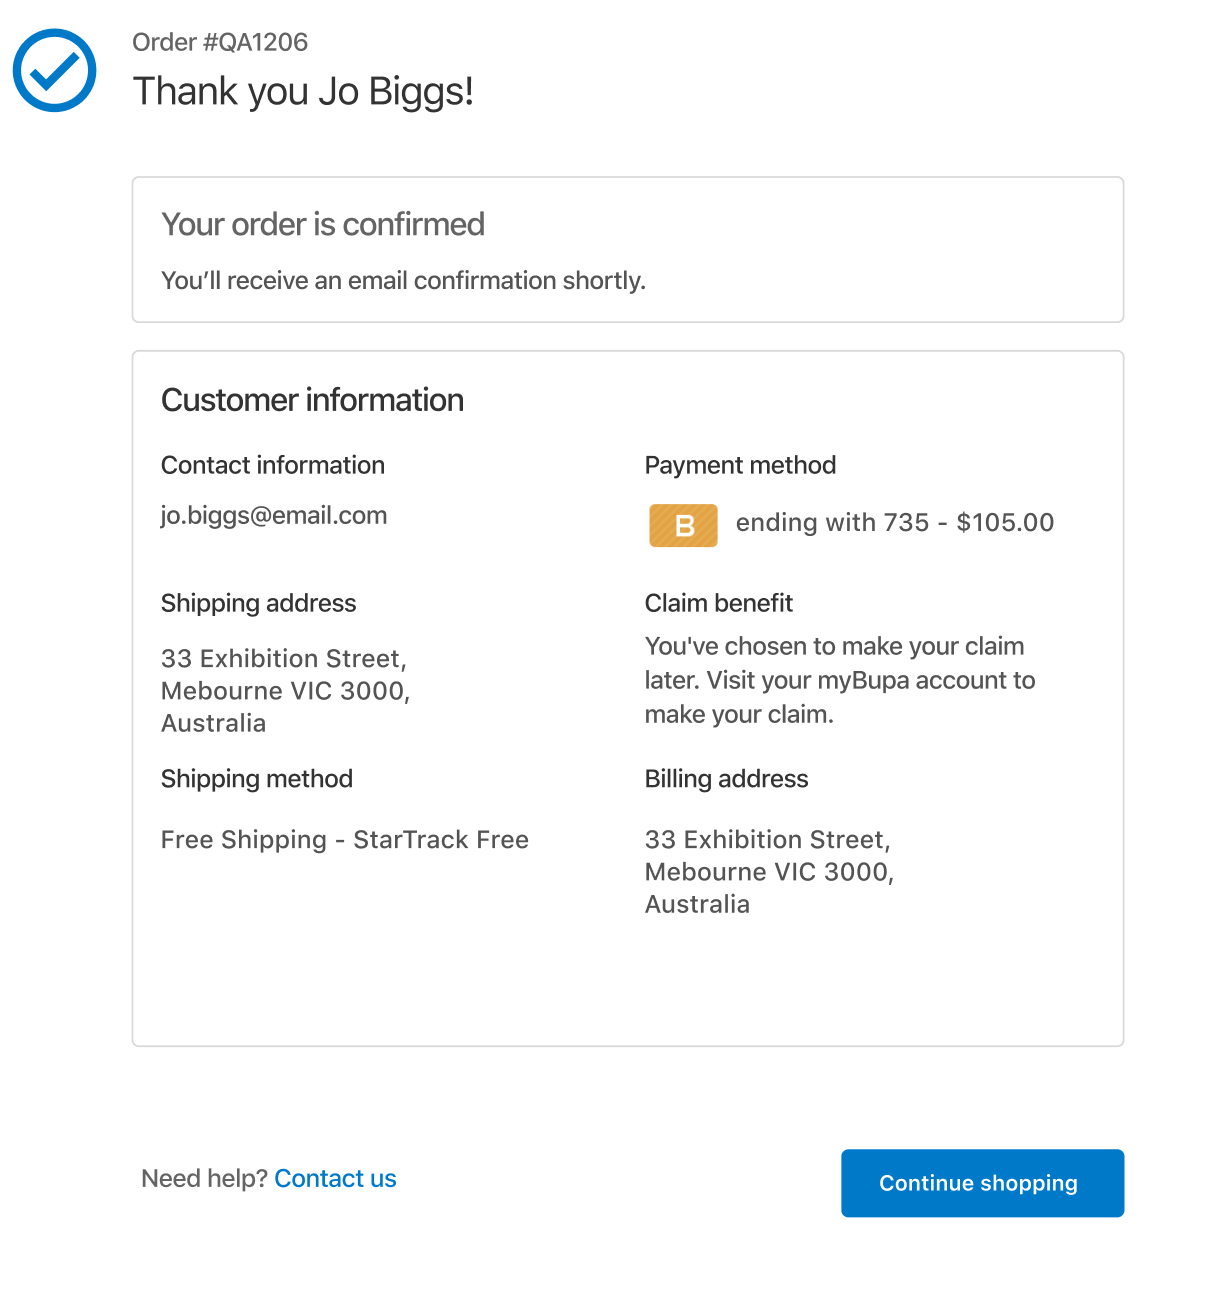Click the blue checkmark confirmation icon
This screenshot has height=1296, width=1208.
(x=55, y=70)
